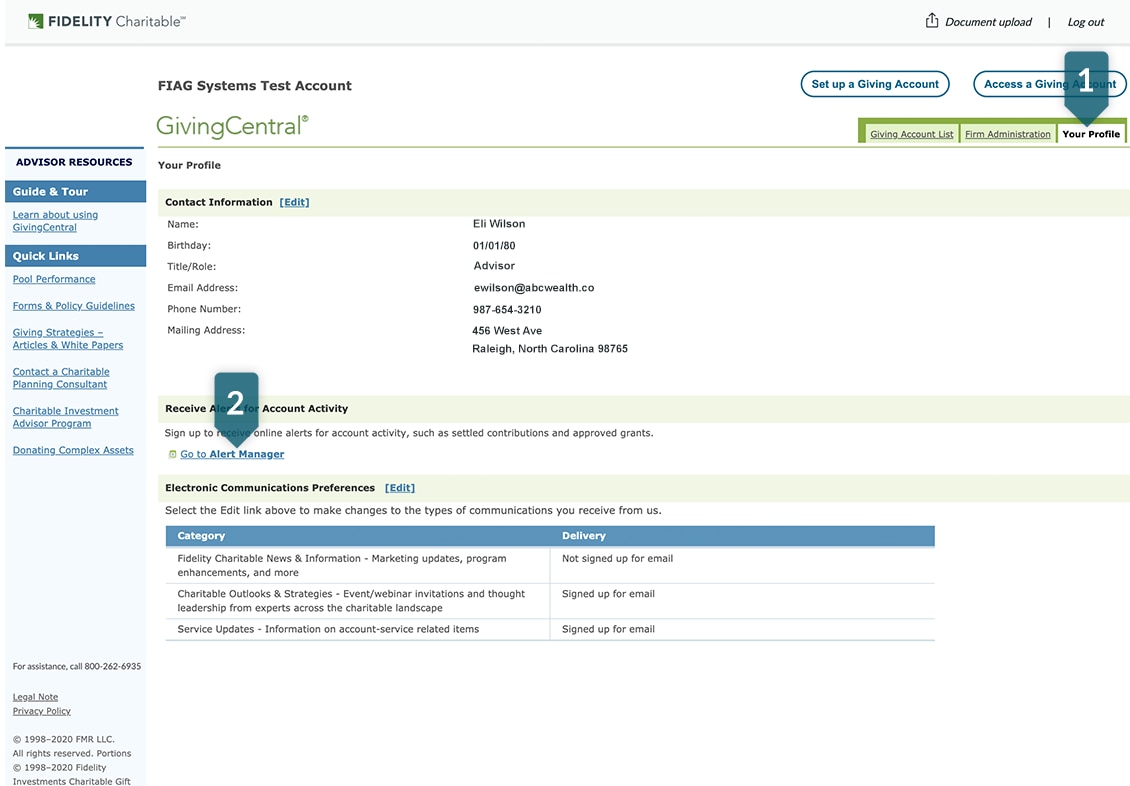The image size is (1130, 786).
Task: Click the address line 456 West Ave
Action: [507, 331]
